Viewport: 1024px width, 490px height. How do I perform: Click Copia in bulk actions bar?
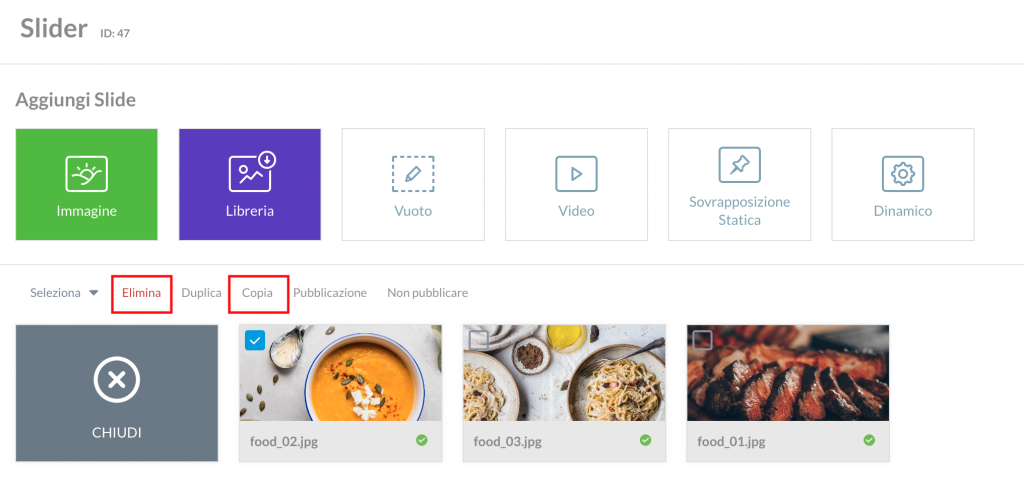click(x=257, y=293)
